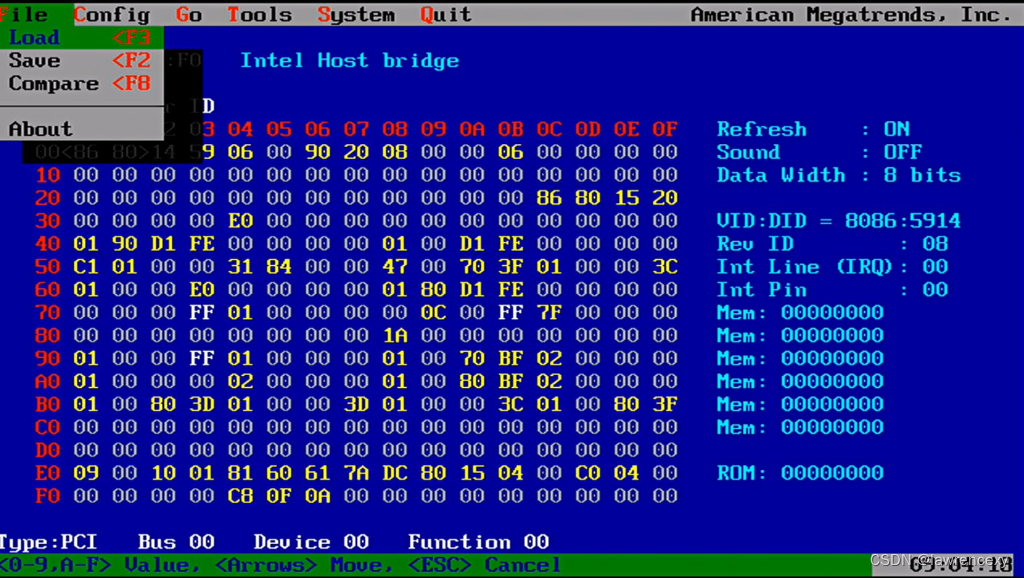Toggle the Sound OFF setting
Viewport: 1024px width, 578px height.
[820, 152]
